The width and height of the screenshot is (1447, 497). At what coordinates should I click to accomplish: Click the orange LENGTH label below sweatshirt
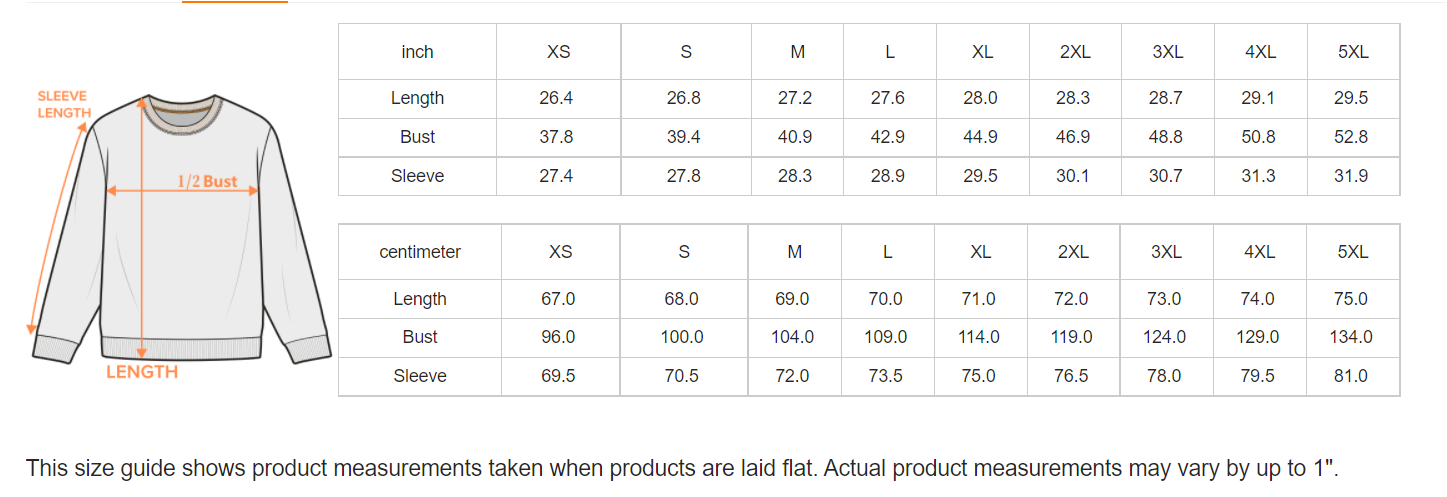point(142,373)
